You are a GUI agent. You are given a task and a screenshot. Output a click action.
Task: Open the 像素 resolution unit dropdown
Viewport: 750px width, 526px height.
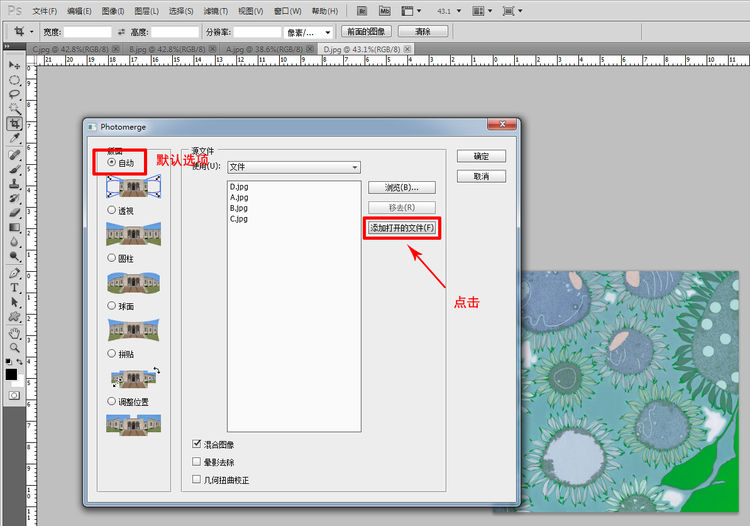coord(308,32)
